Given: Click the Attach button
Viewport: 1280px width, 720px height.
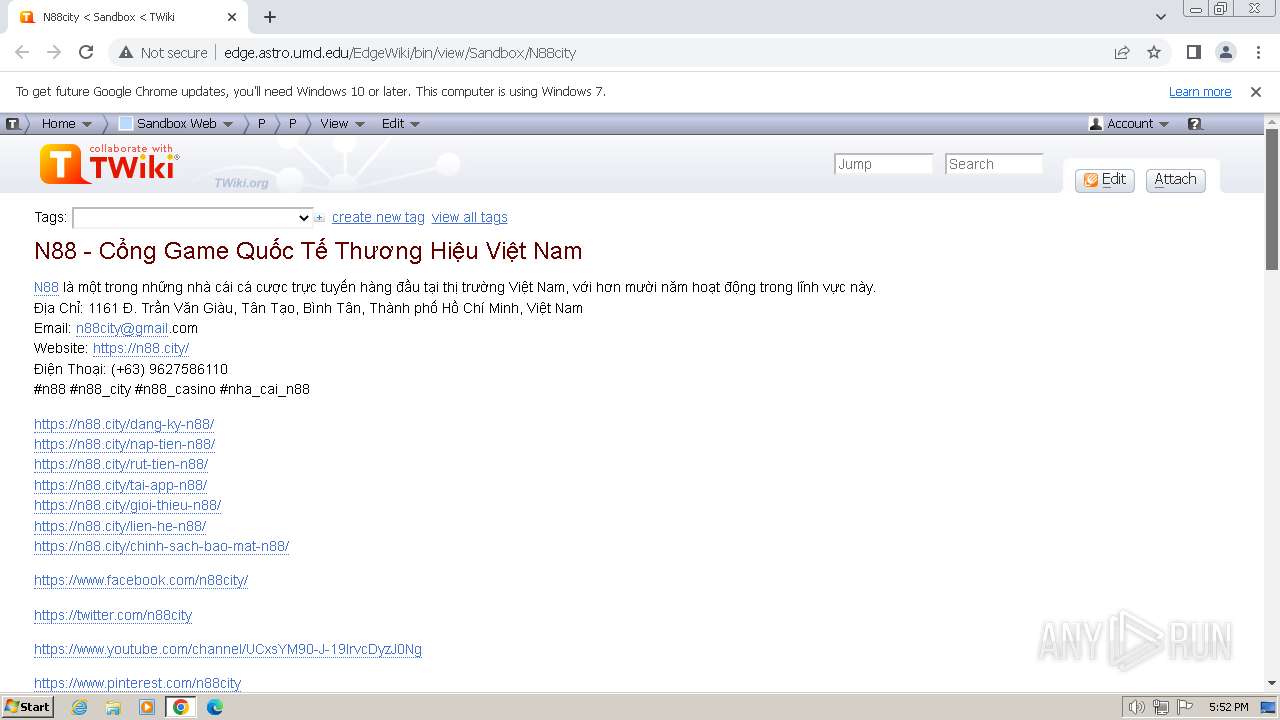Looking at the screenshot, I should pyautogui.click(x=1175, y=180).
